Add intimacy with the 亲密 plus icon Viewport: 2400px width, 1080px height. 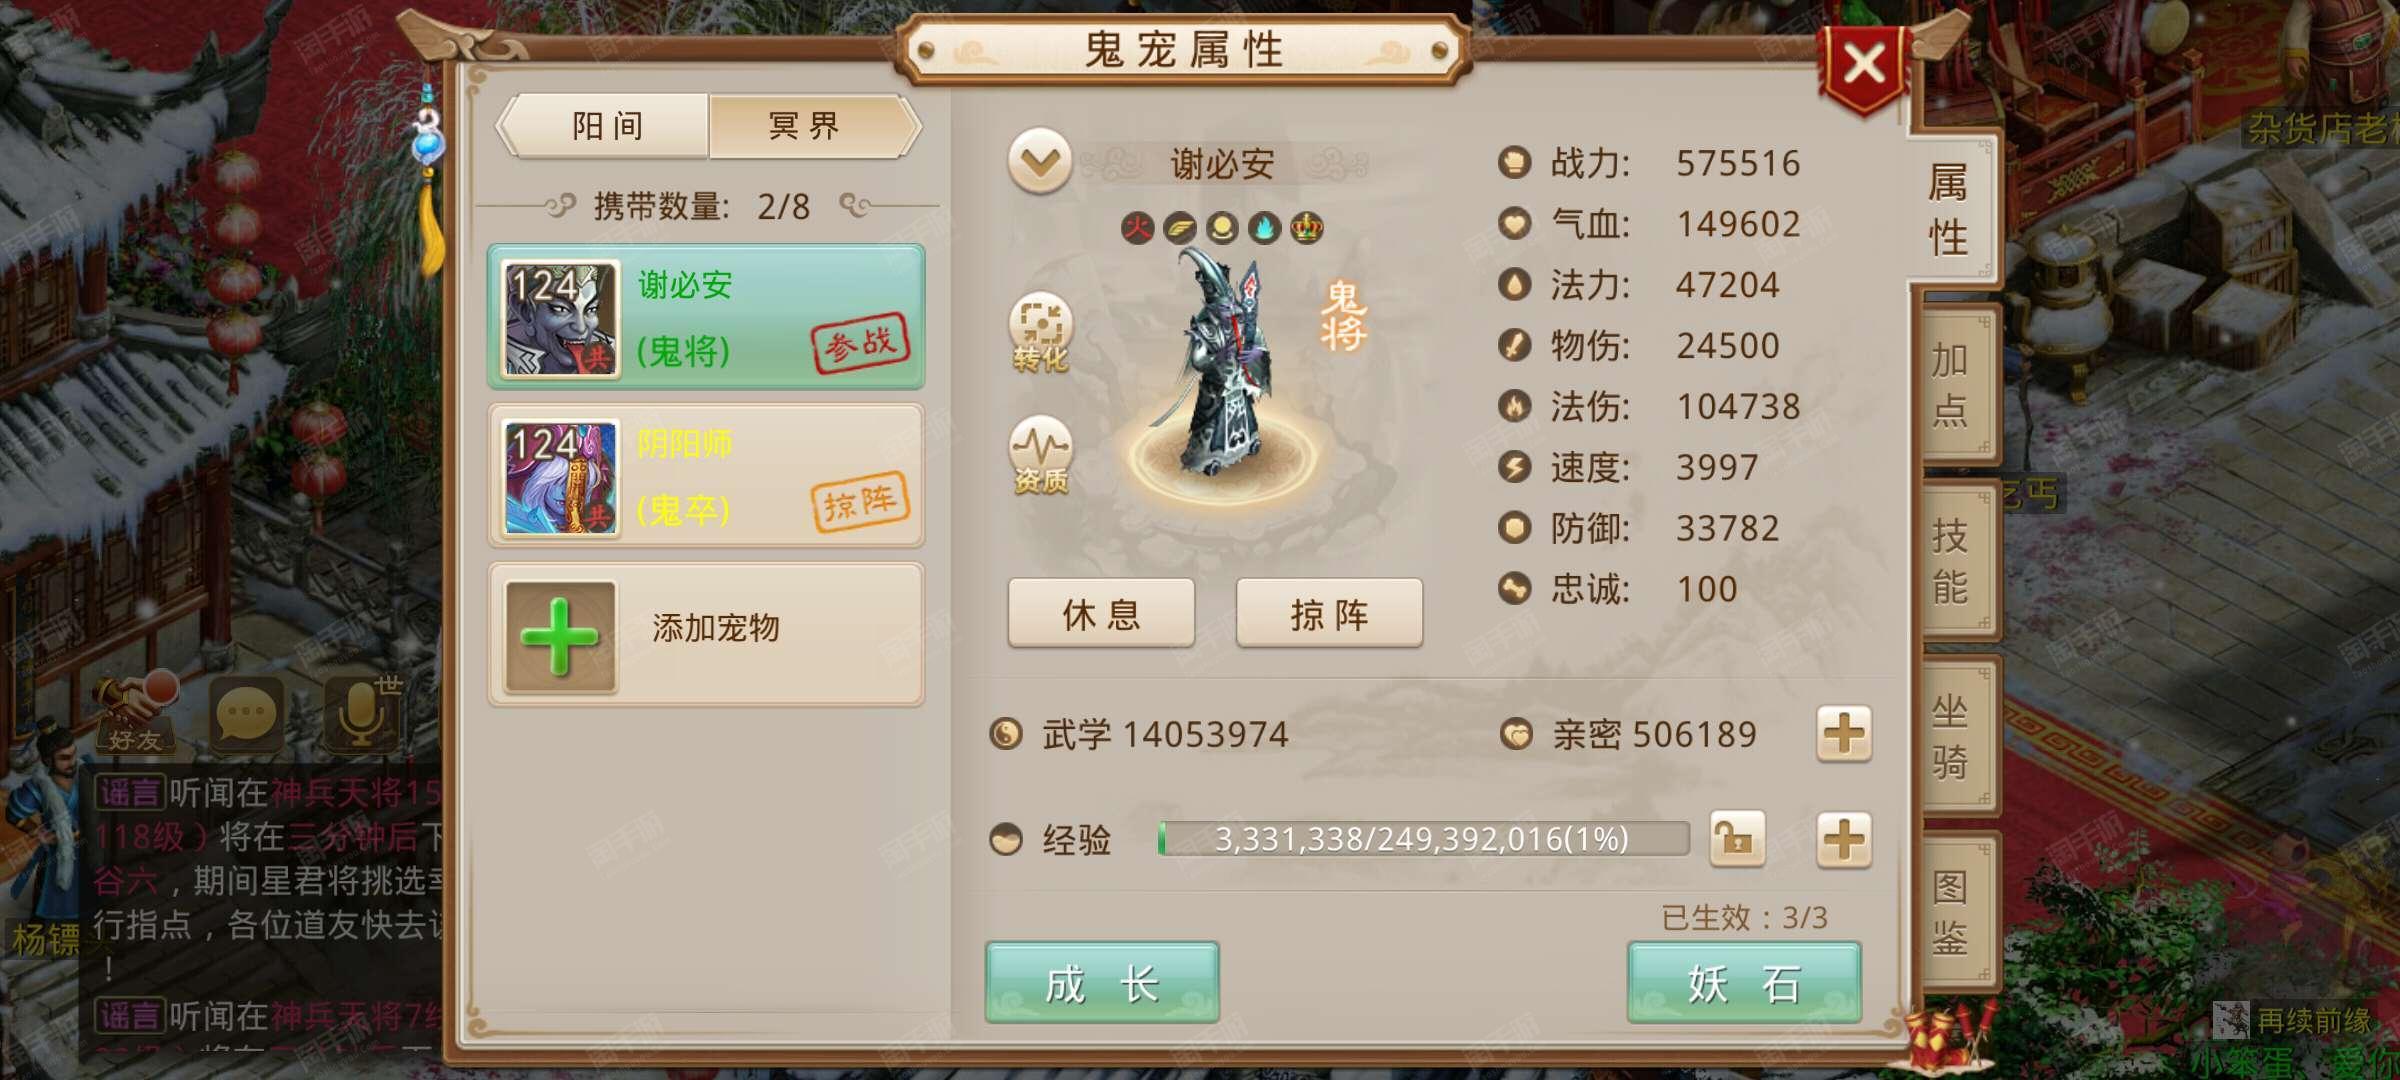pos(1844,734)
